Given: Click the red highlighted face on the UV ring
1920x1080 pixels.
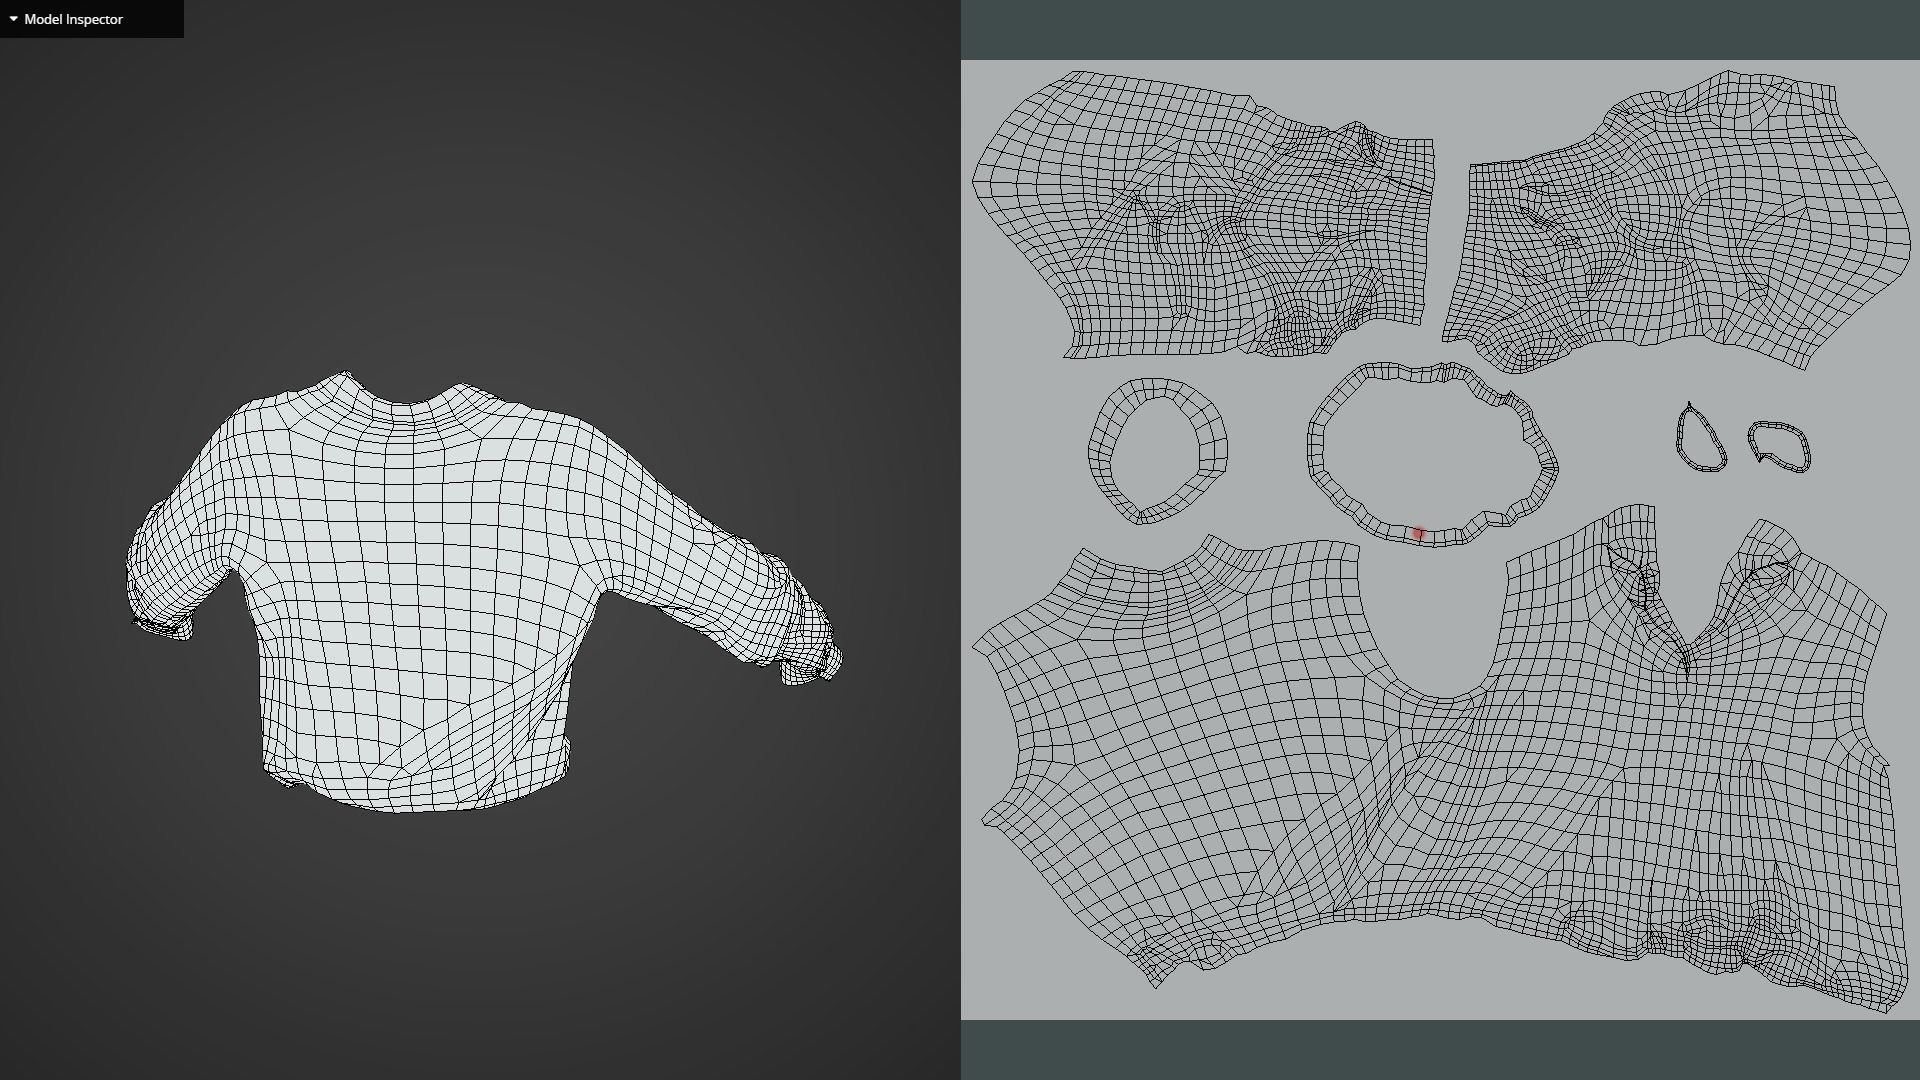Looking at the screenshot, I should coord(1417,533).
